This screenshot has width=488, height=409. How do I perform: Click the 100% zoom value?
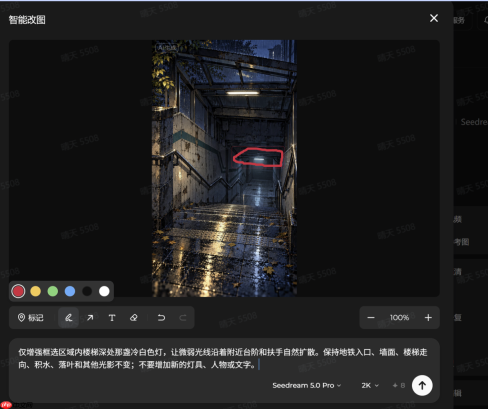399,318
